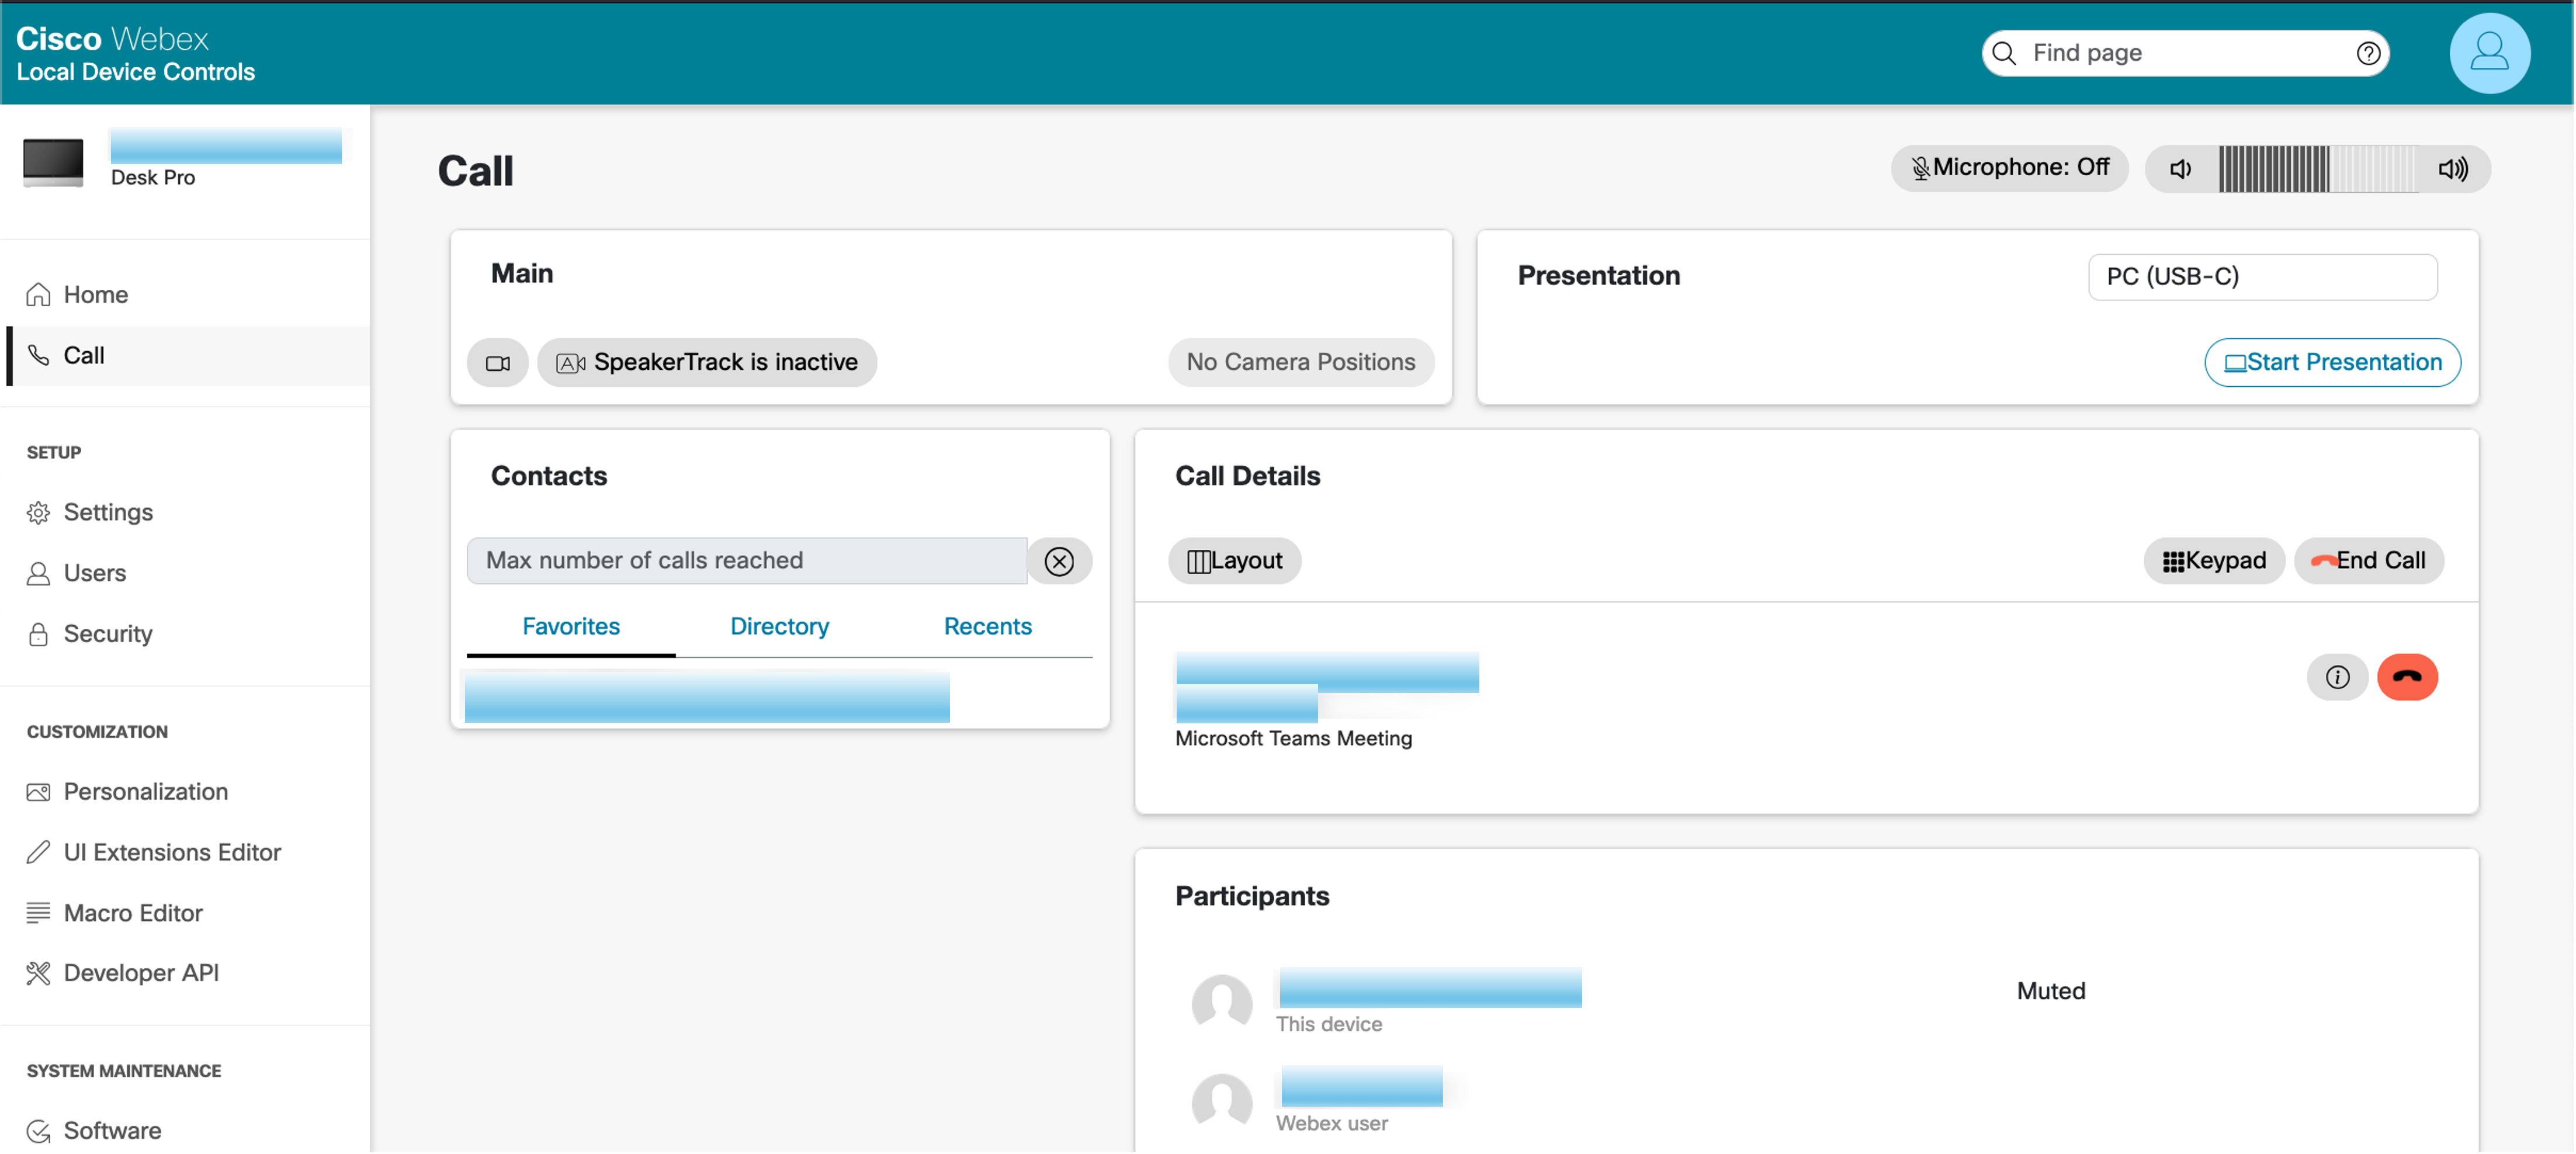Open Macro Editor in sidebar
Viewport: 2576px width, 1154px height.
click(x=133, y=912)
